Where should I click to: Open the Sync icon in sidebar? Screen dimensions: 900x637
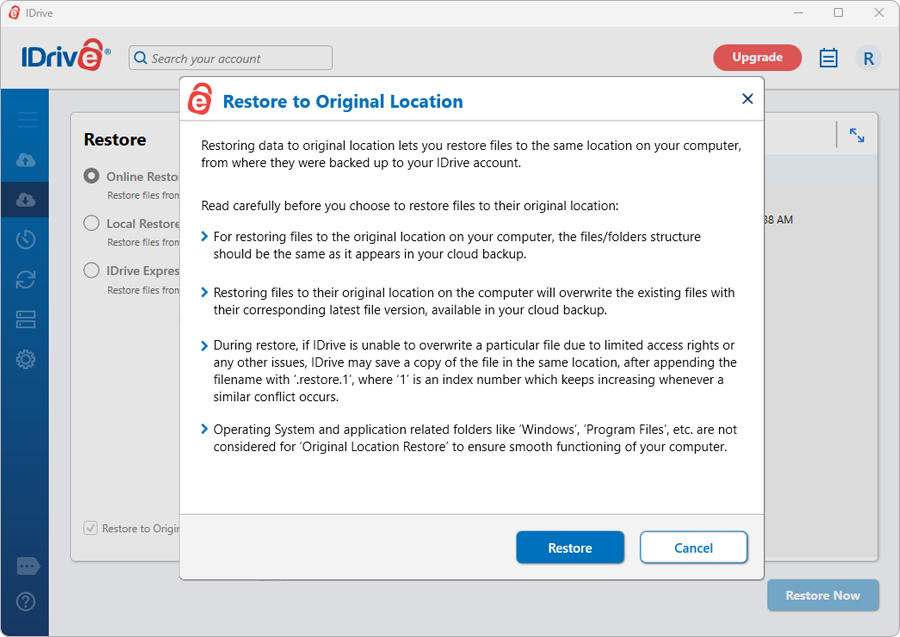pos(27,279)
